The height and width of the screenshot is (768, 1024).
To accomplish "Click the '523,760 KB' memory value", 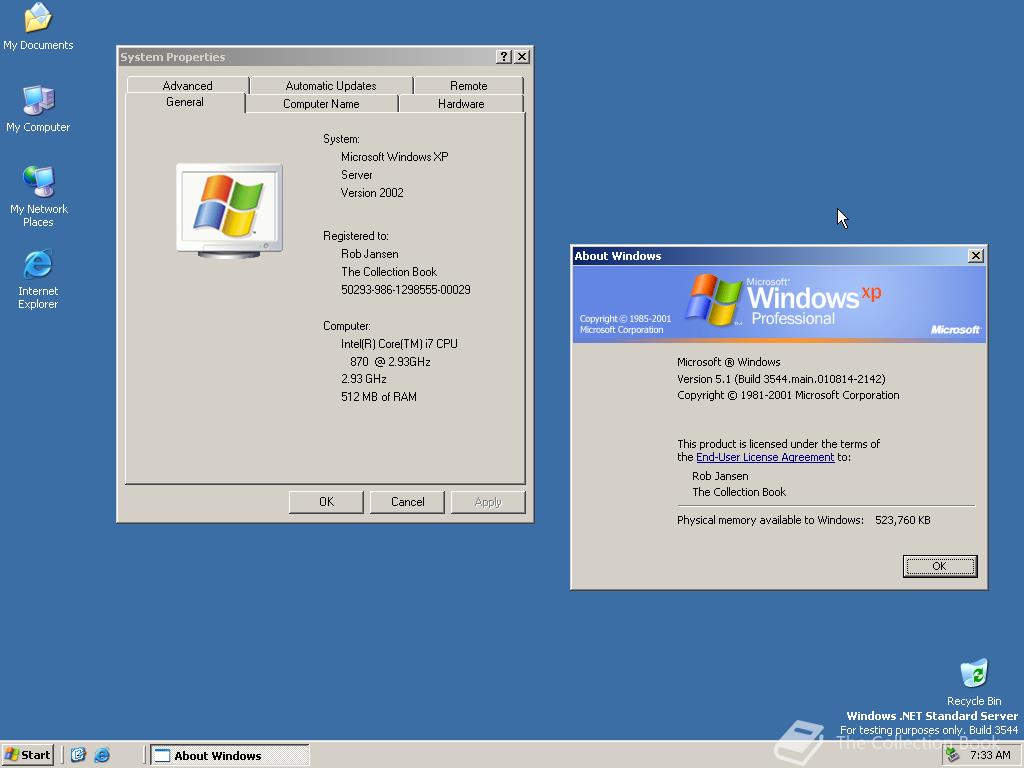I will (x=903, y=520).
